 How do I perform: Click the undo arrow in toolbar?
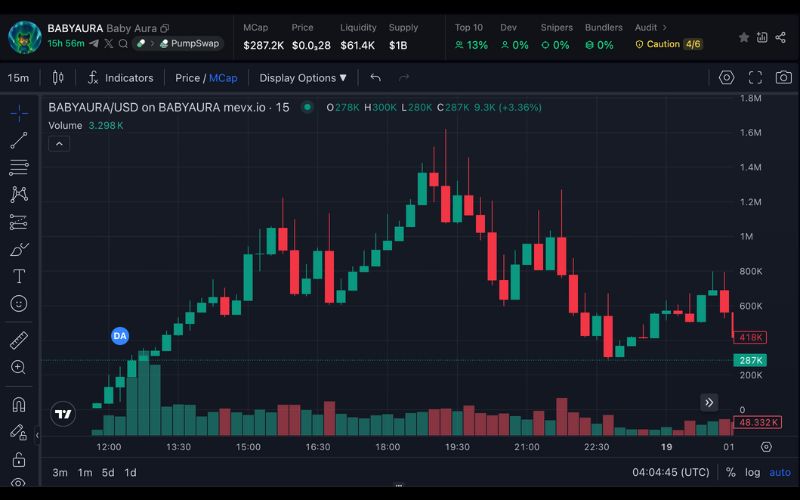376,78
